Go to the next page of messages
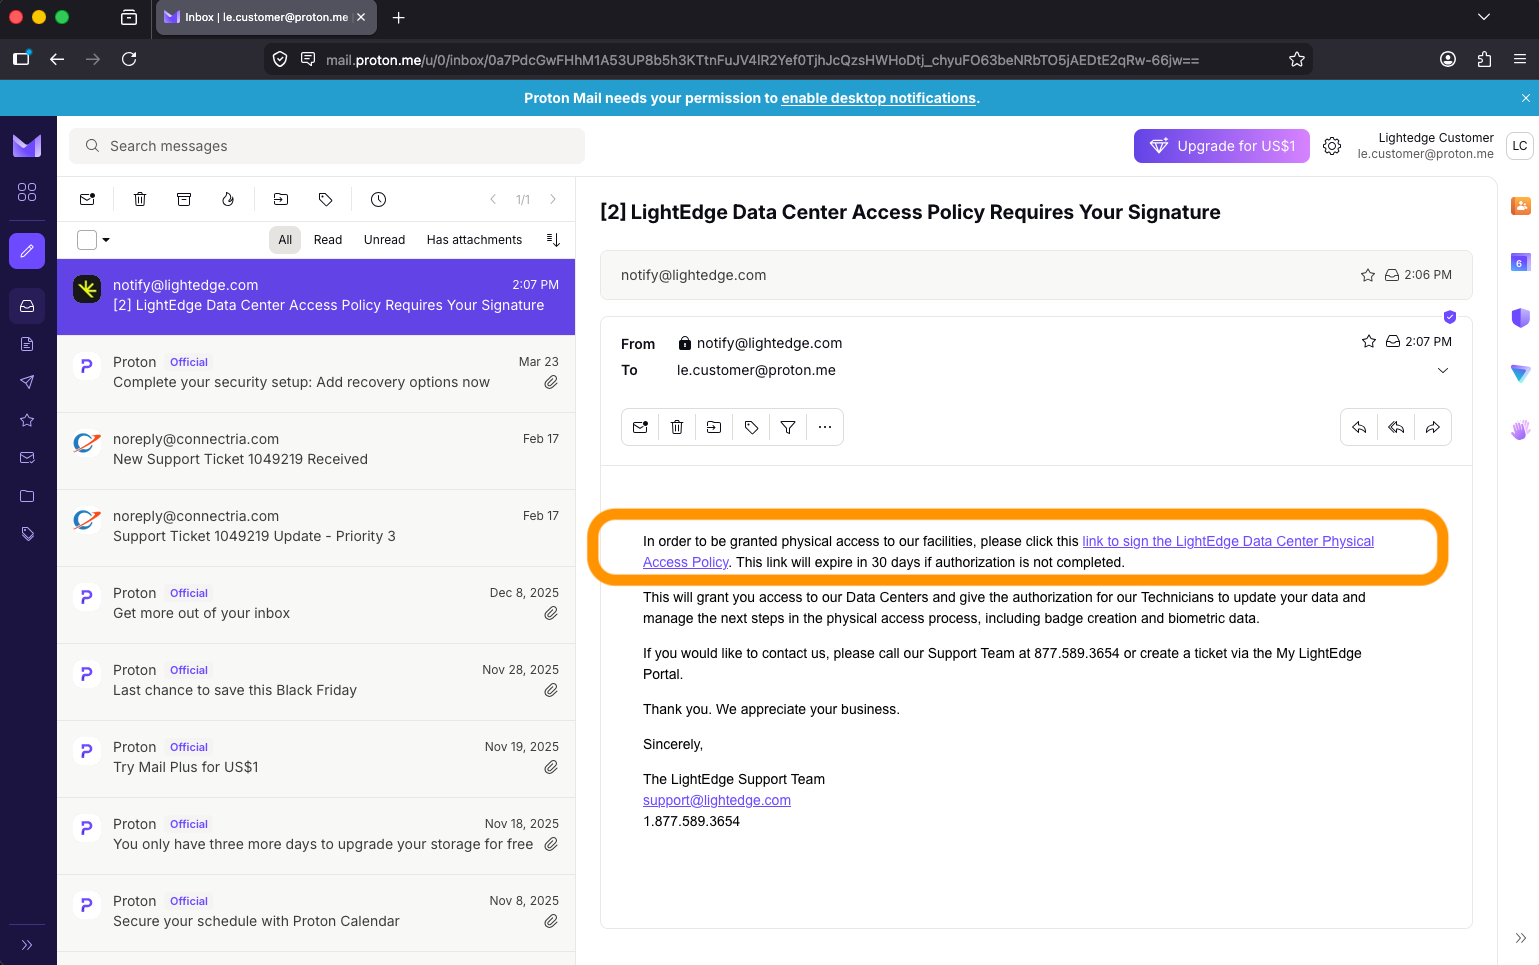Screen dimensions: 1539x965 553,200
